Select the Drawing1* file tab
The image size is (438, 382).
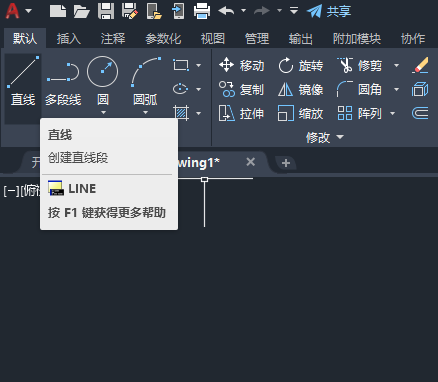tap(198, 163)
